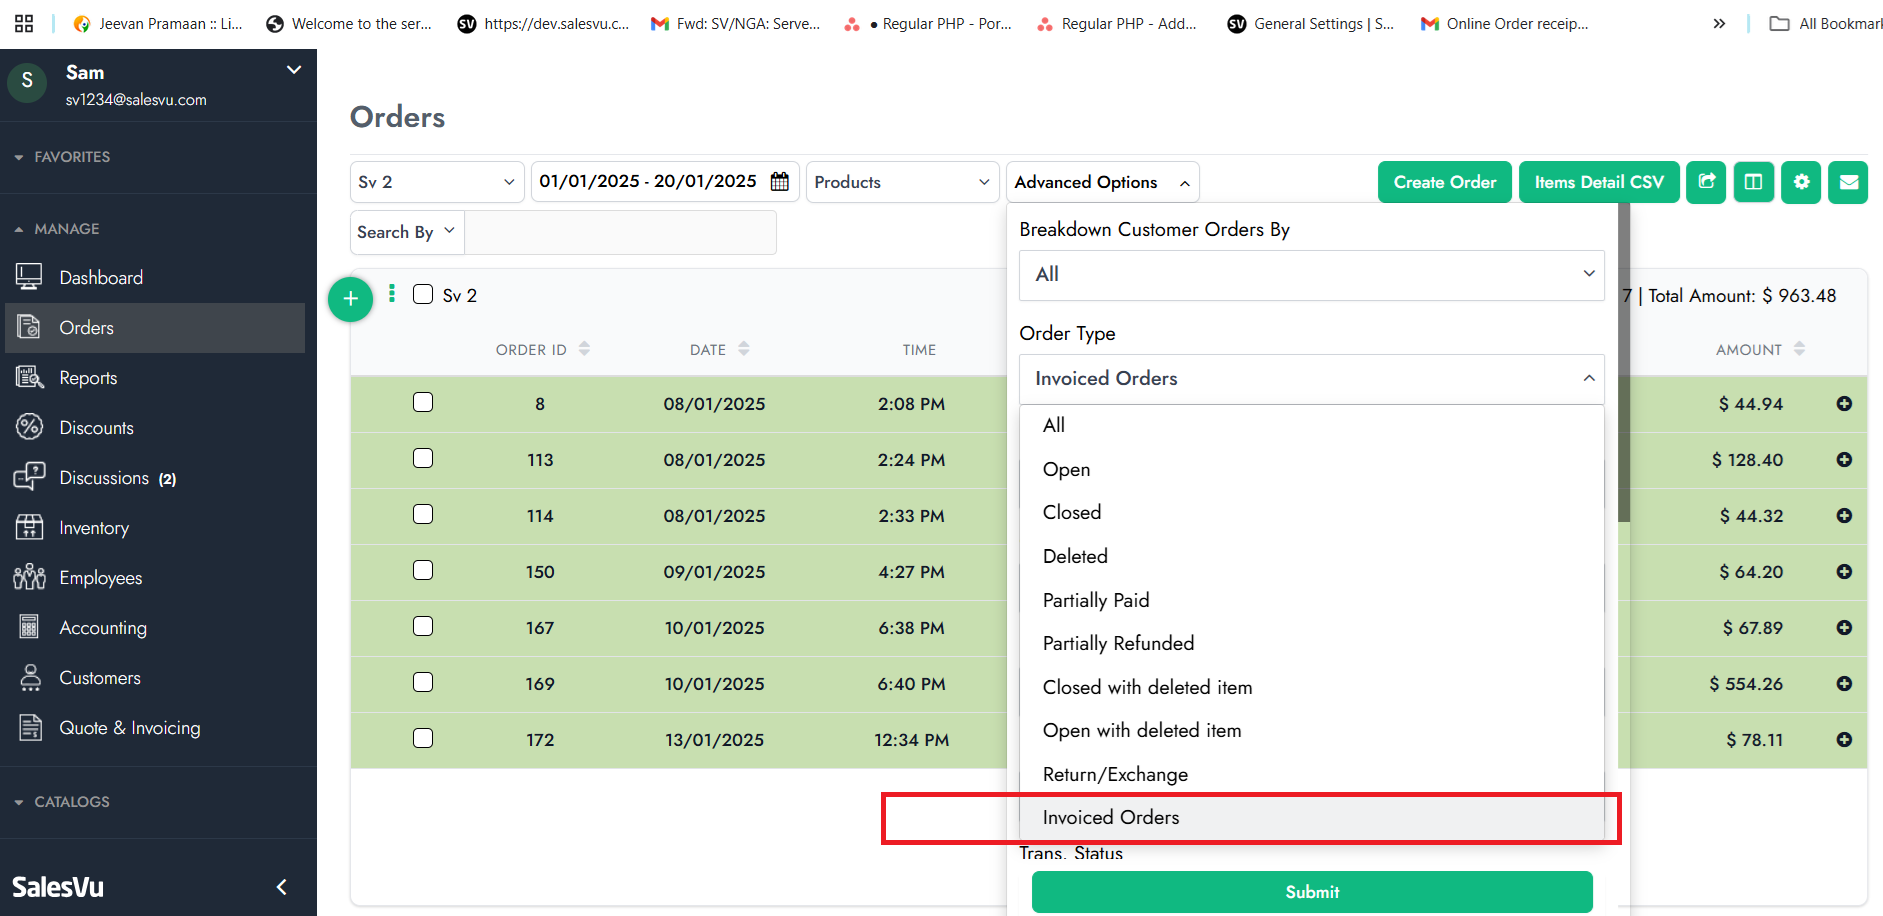The image size is (1883, 916).
Task: Select Return/Exchange from order type list
Action: pyautogui.click(x=1115, y=774)
